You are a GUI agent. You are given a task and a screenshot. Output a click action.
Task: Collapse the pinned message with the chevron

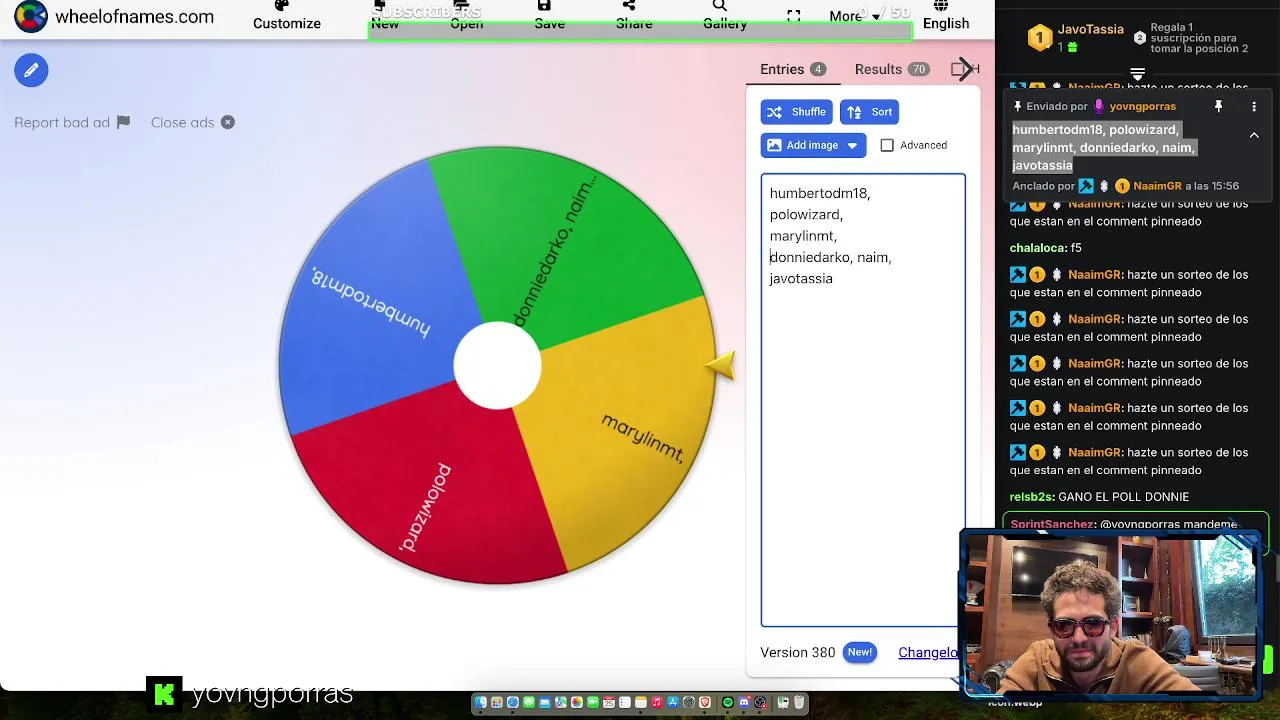click(x=1254, y=135)
